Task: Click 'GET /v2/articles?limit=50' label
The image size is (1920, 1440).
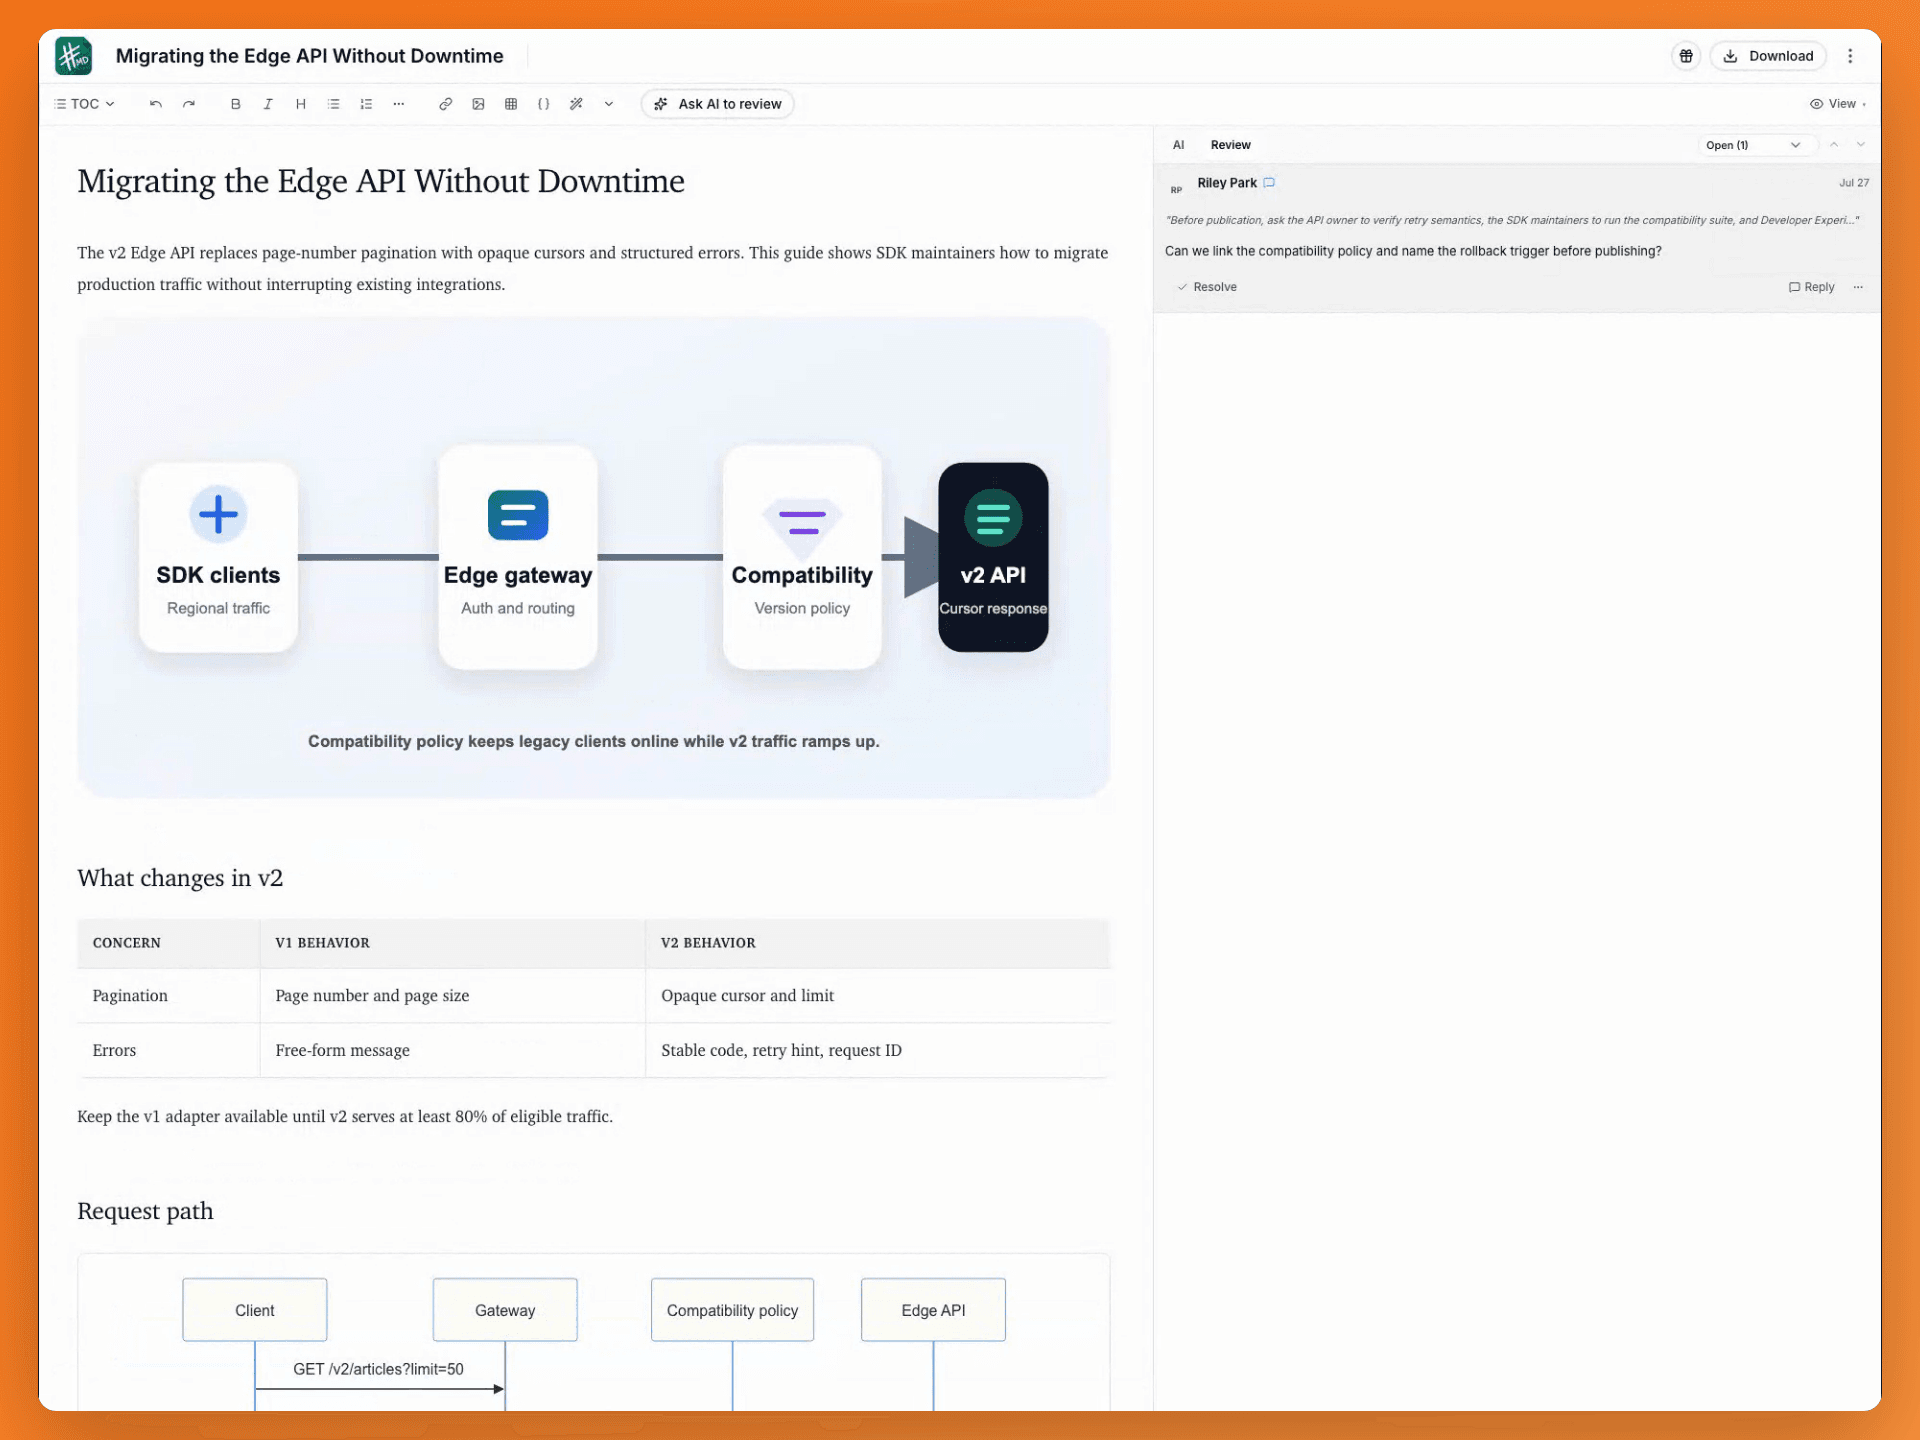Action: (378, 1369)
